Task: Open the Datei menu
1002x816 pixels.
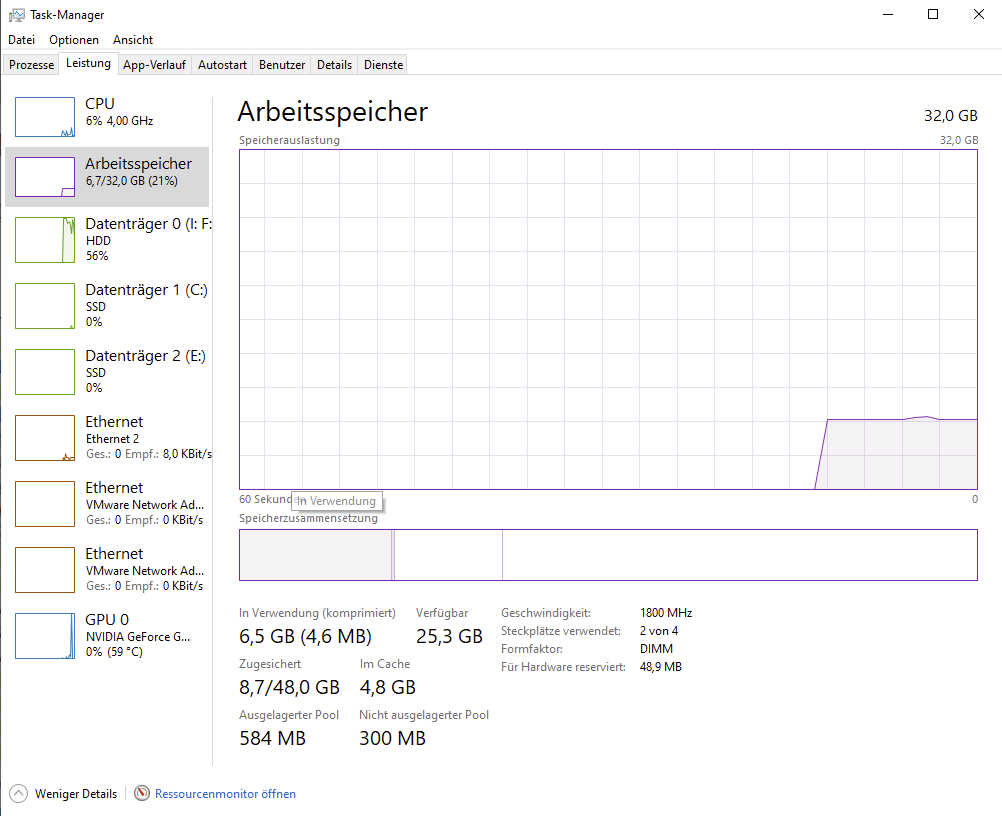Action: coord(21,40)
